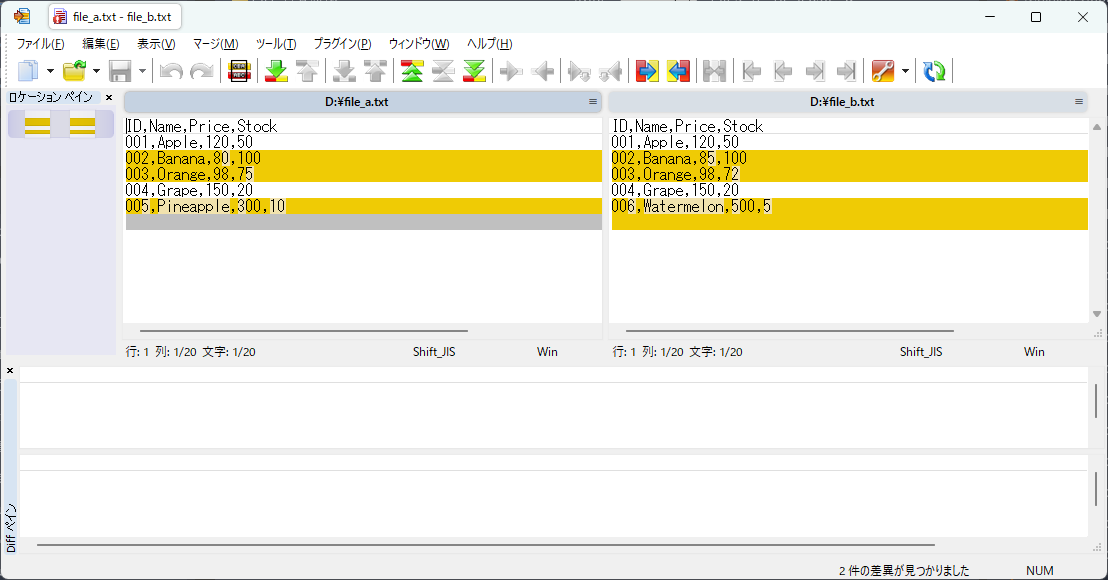The image size is (1108, 580).
Task: Click copy all to left icon
Action: [x=678, y=71]
